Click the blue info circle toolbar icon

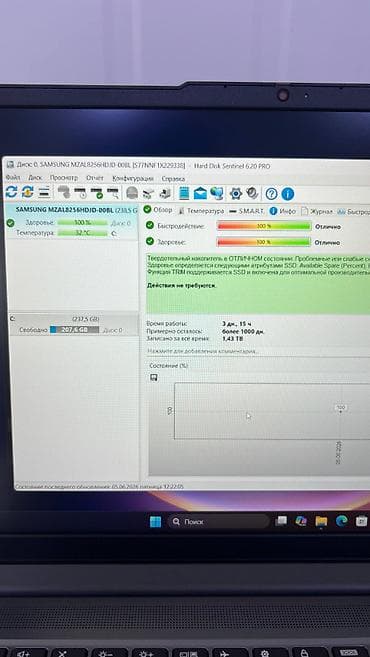pyautogui.click(x=287, y=194)
